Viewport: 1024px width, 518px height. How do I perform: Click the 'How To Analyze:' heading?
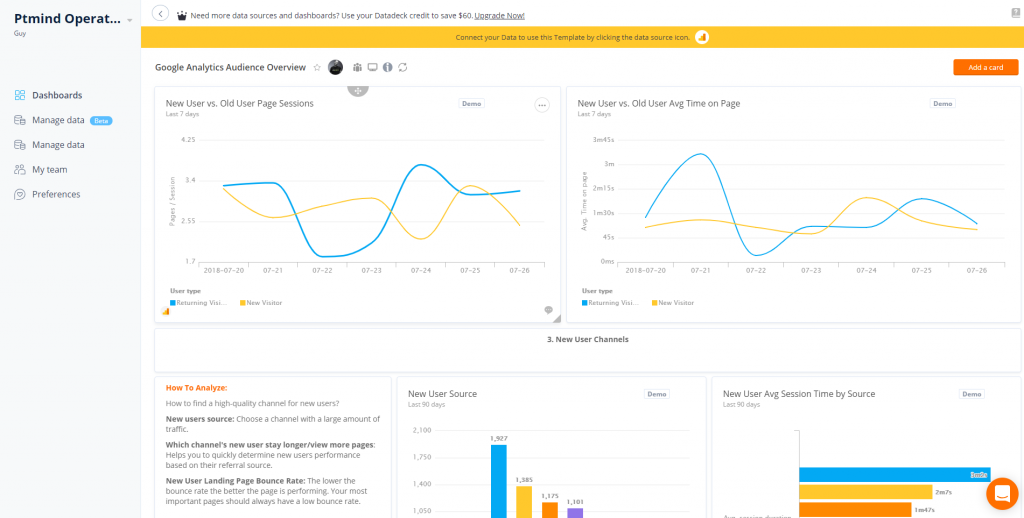pyautogui.click(x=197, y=387)
